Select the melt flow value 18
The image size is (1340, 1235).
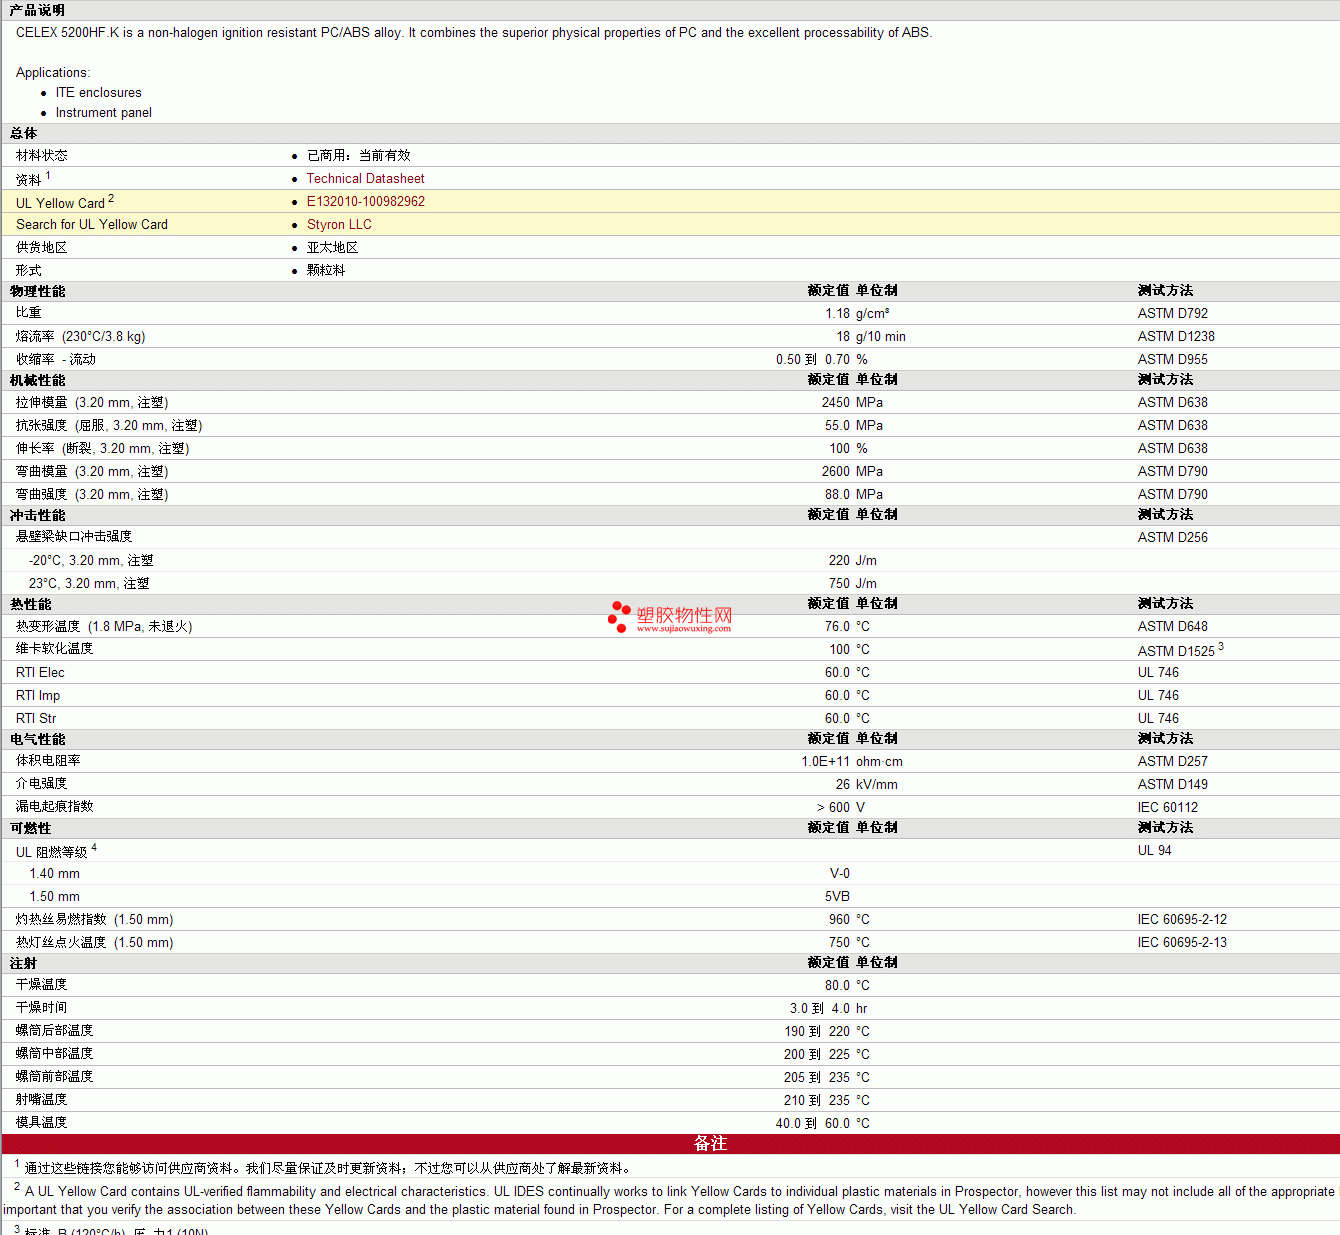843,336
